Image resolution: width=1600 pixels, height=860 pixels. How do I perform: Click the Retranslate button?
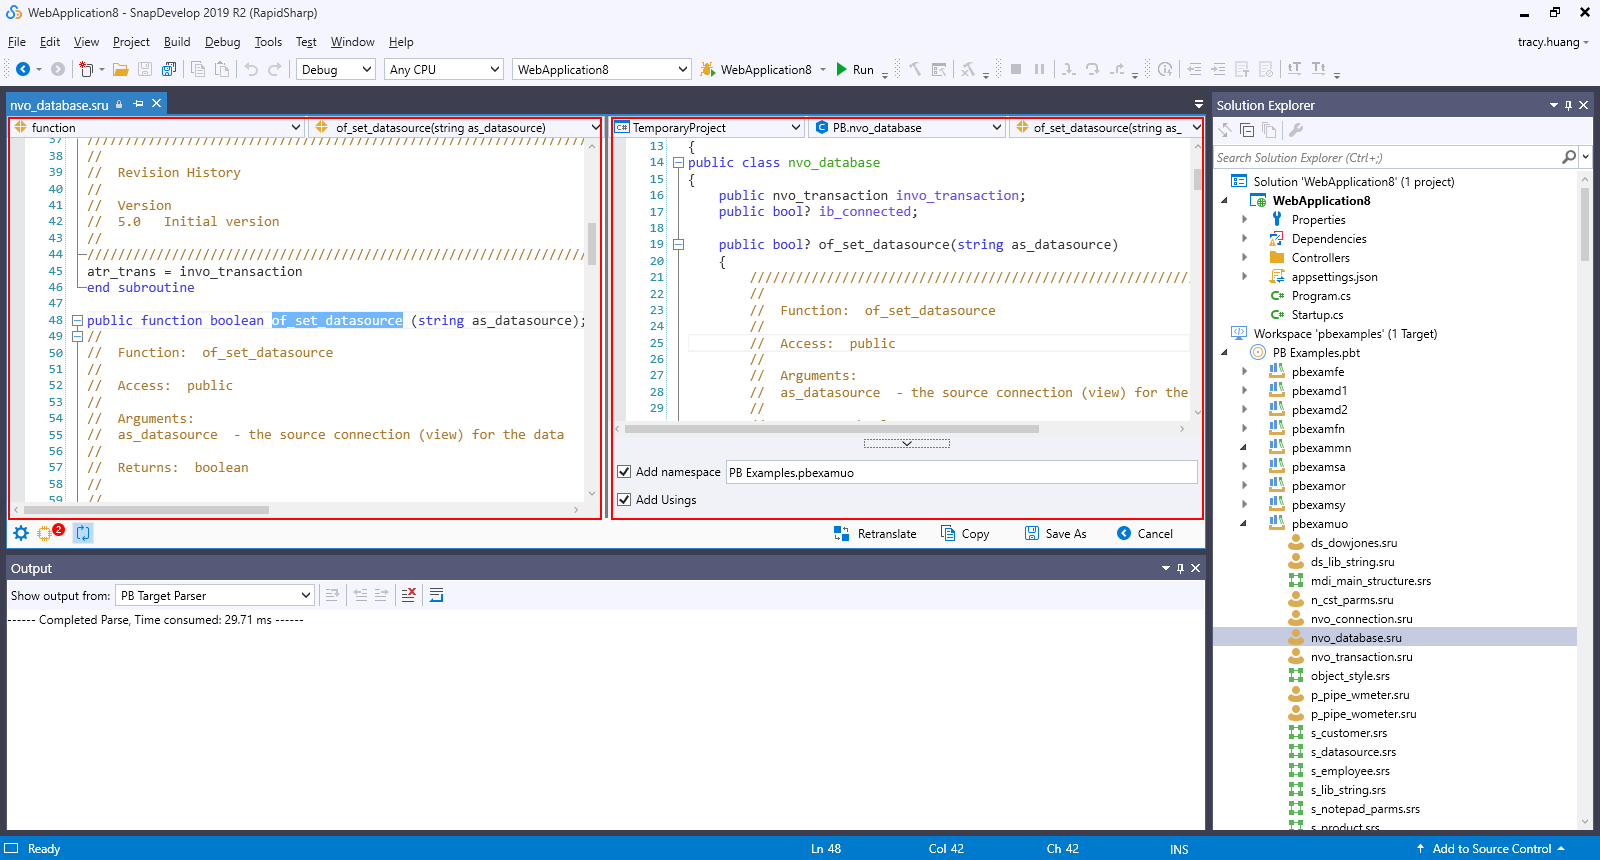[876, 534]
